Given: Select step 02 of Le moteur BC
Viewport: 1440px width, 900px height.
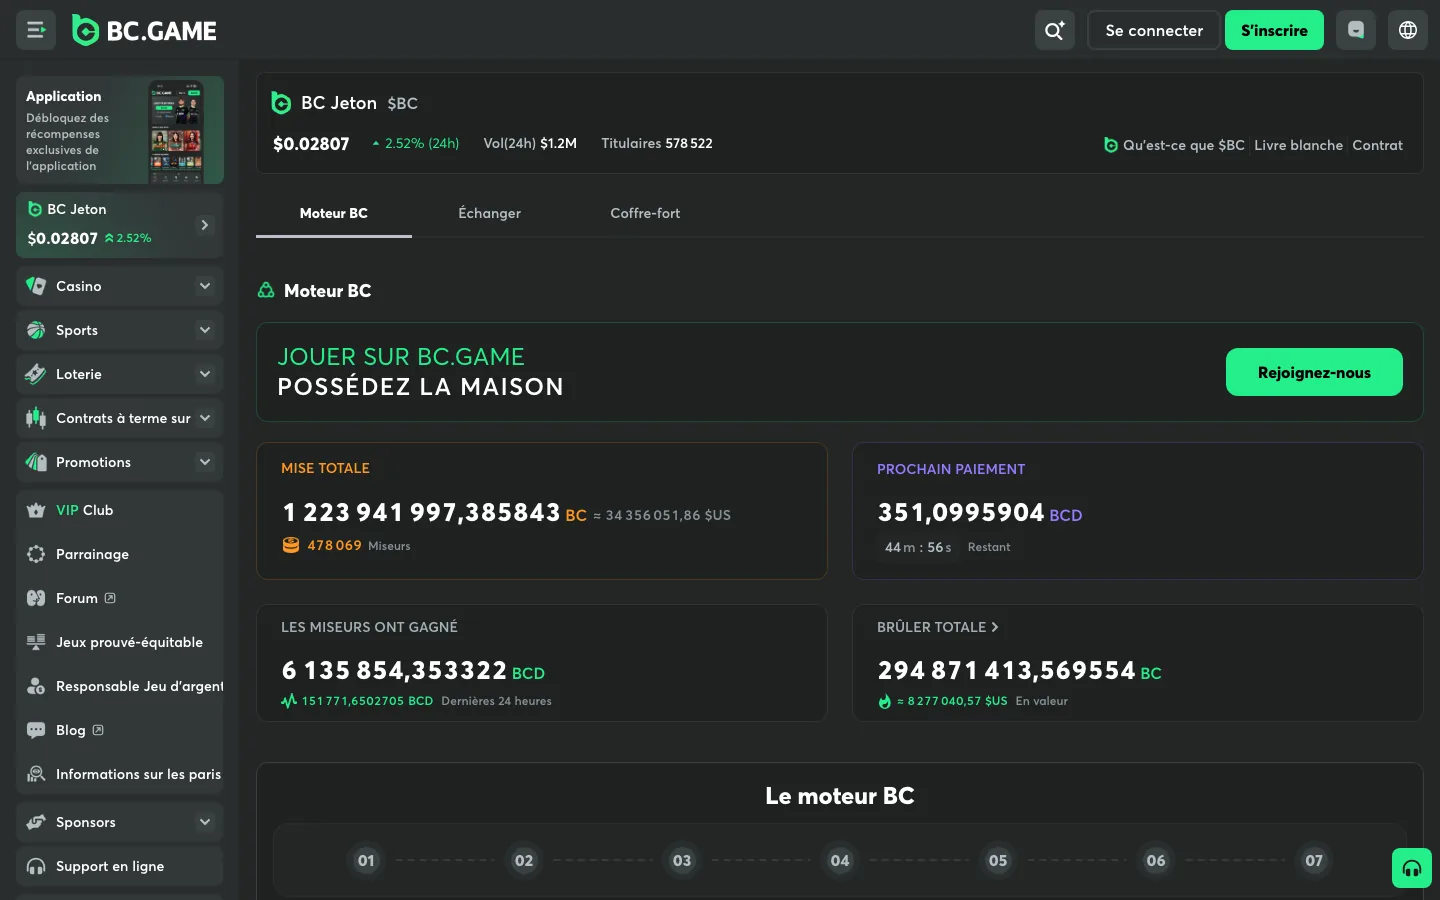Looking at the screenshot, I should coord(524,860).
